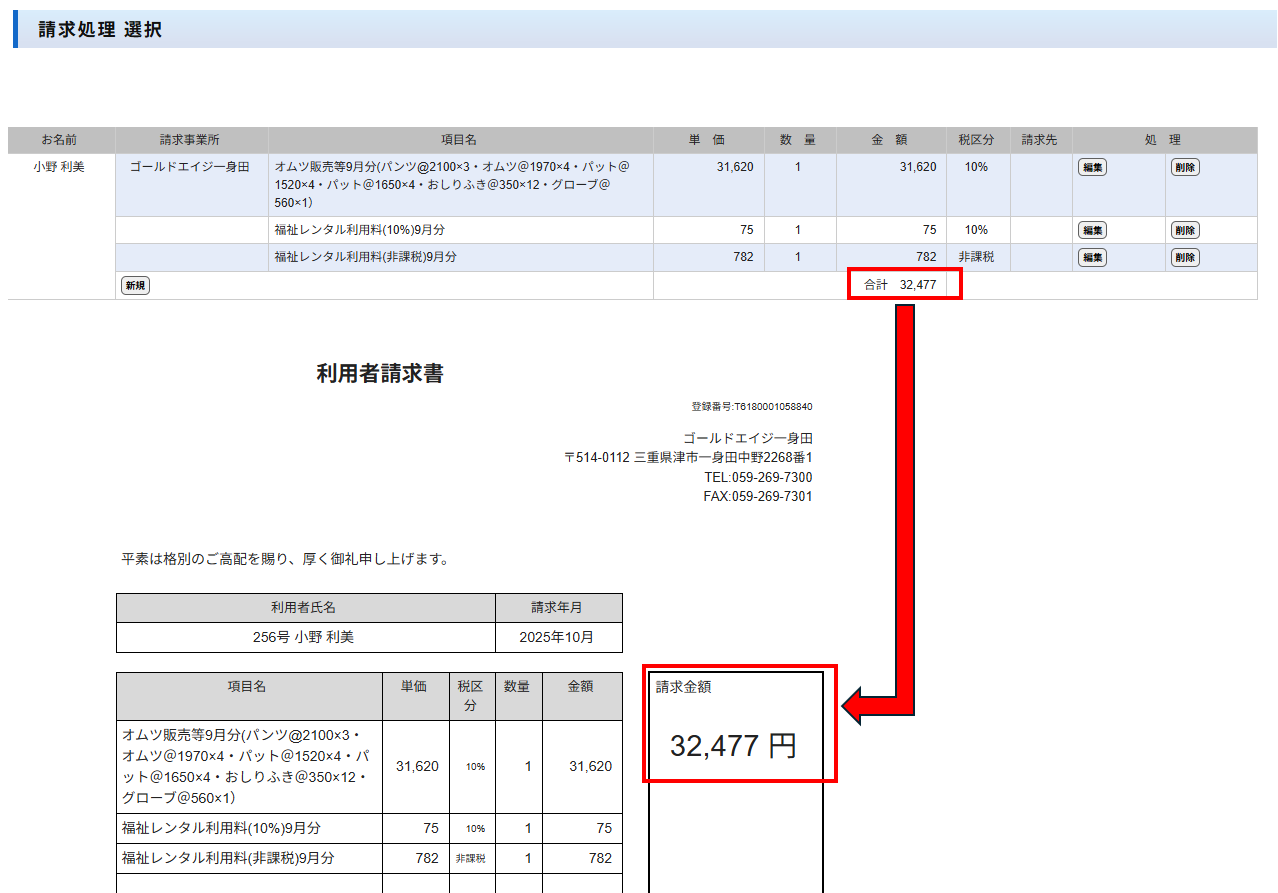Click 削除 button for オムツ販売等9月分 row

[x=1185, y=168]
